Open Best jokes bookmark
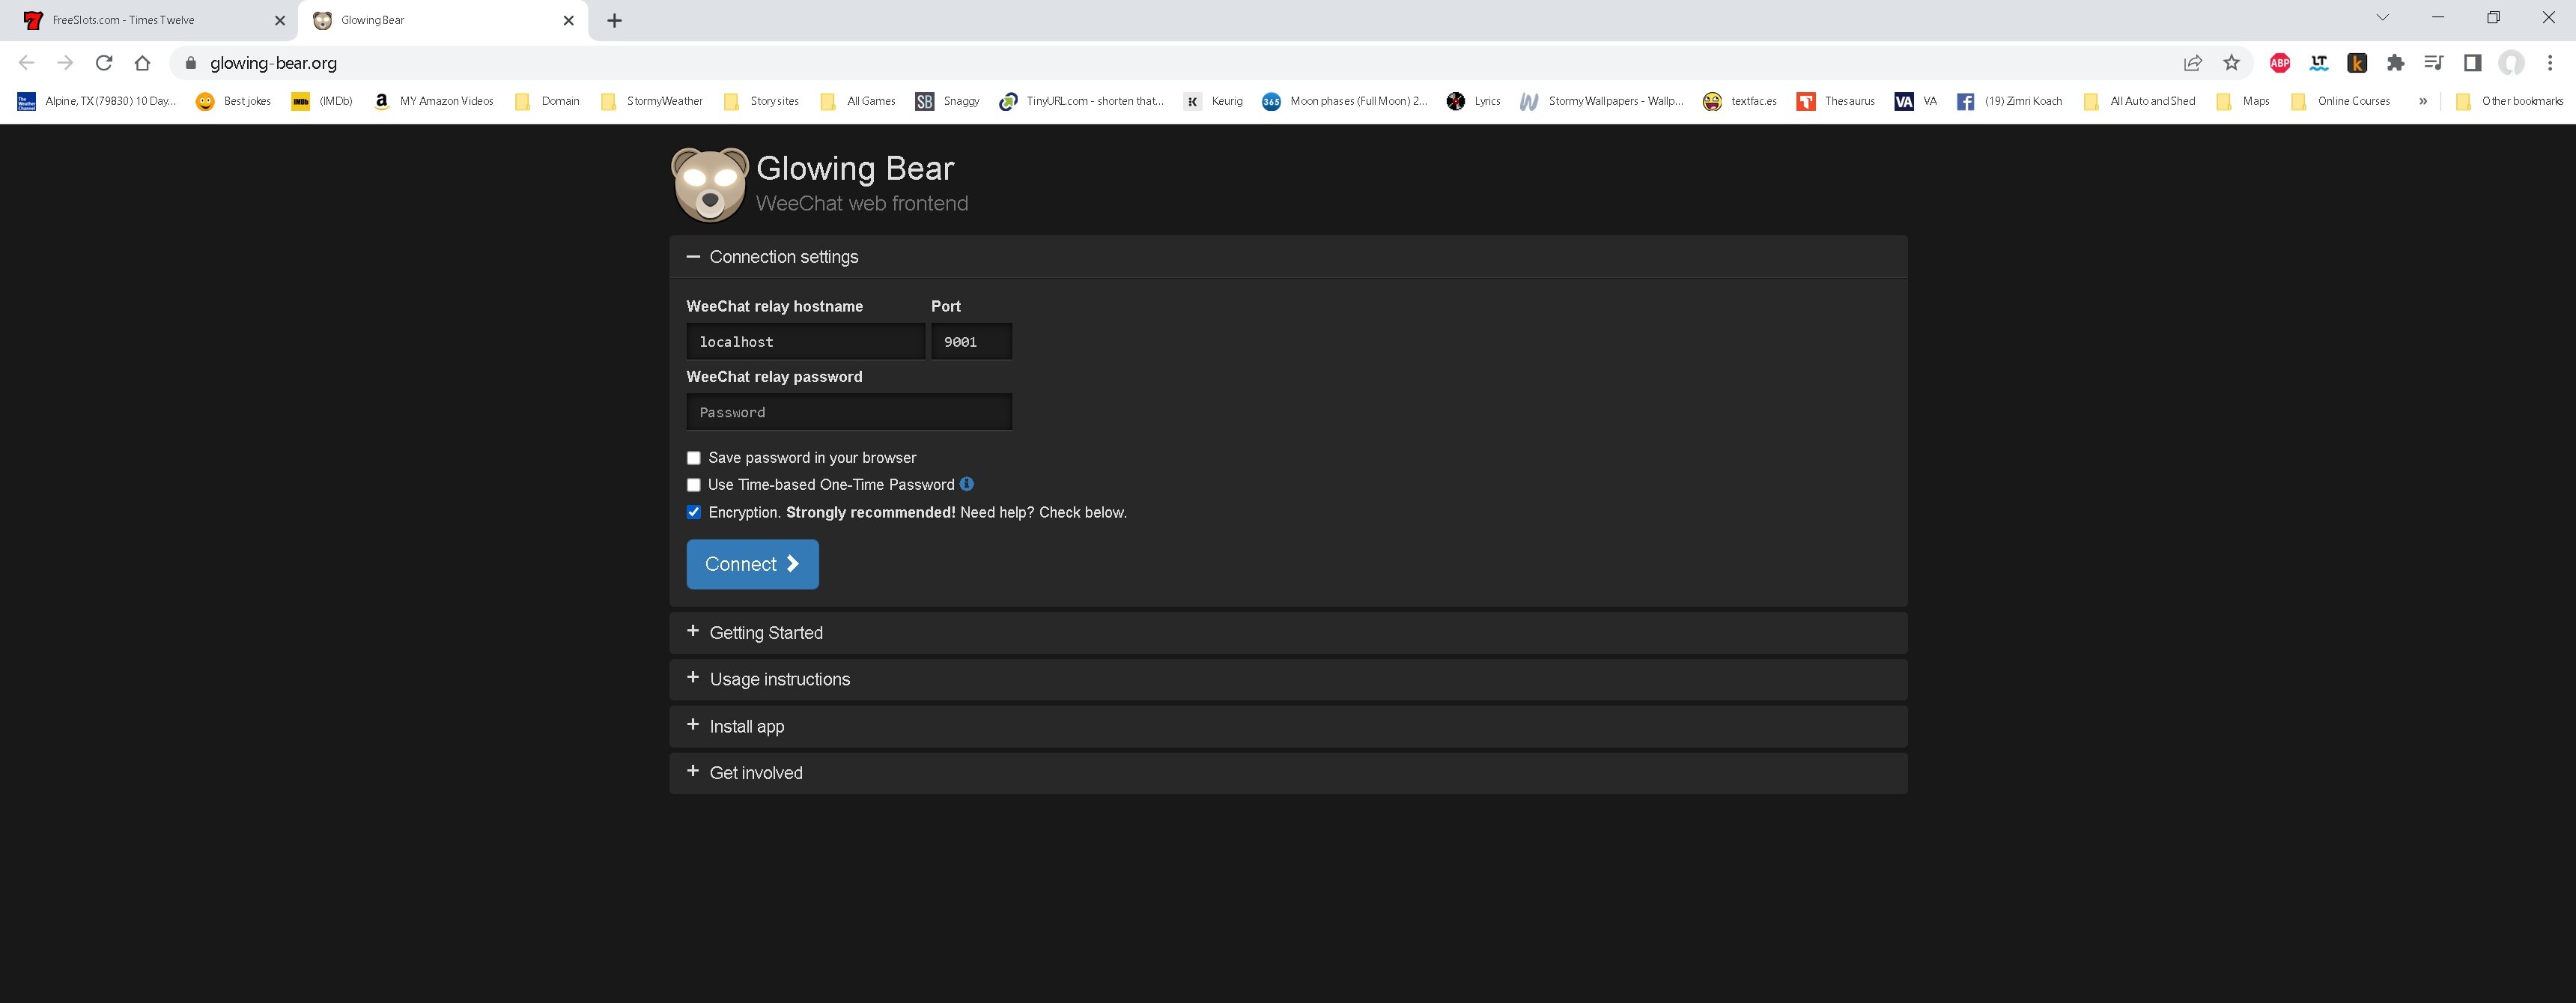2576x1003 pixels. click(x=234, y=101)
